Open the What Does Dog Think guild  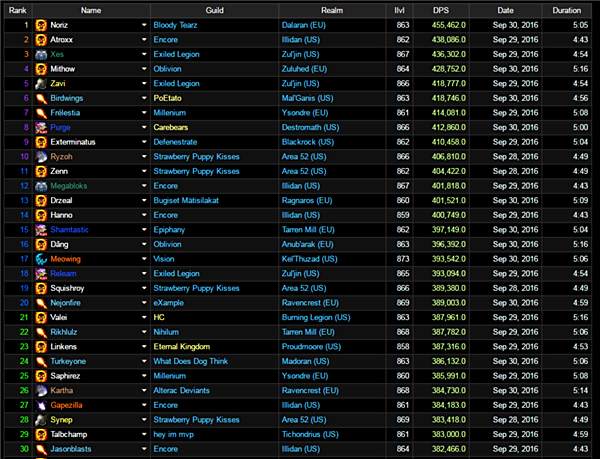point(191,361)
